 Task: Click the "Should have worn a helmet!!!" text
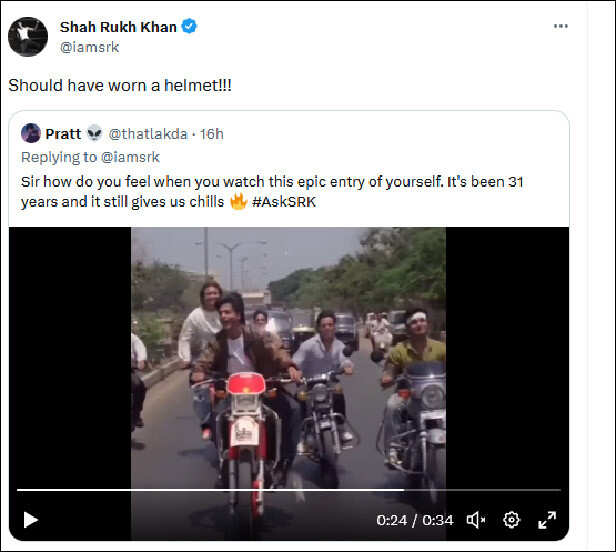pyautogui.click(x=120, y=86)
